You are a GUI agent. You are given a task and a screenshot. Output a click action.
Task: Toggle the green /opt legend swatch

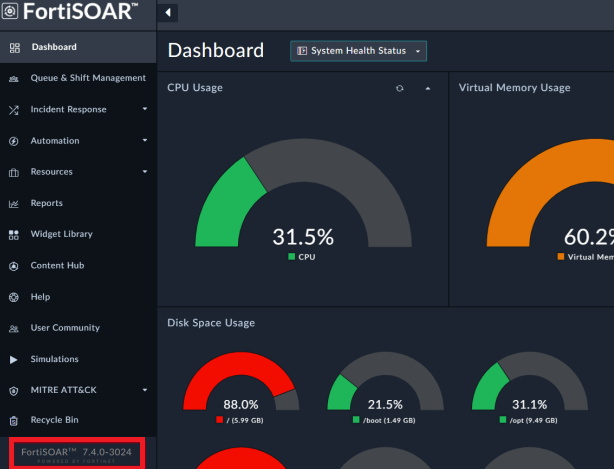(503, 420)
